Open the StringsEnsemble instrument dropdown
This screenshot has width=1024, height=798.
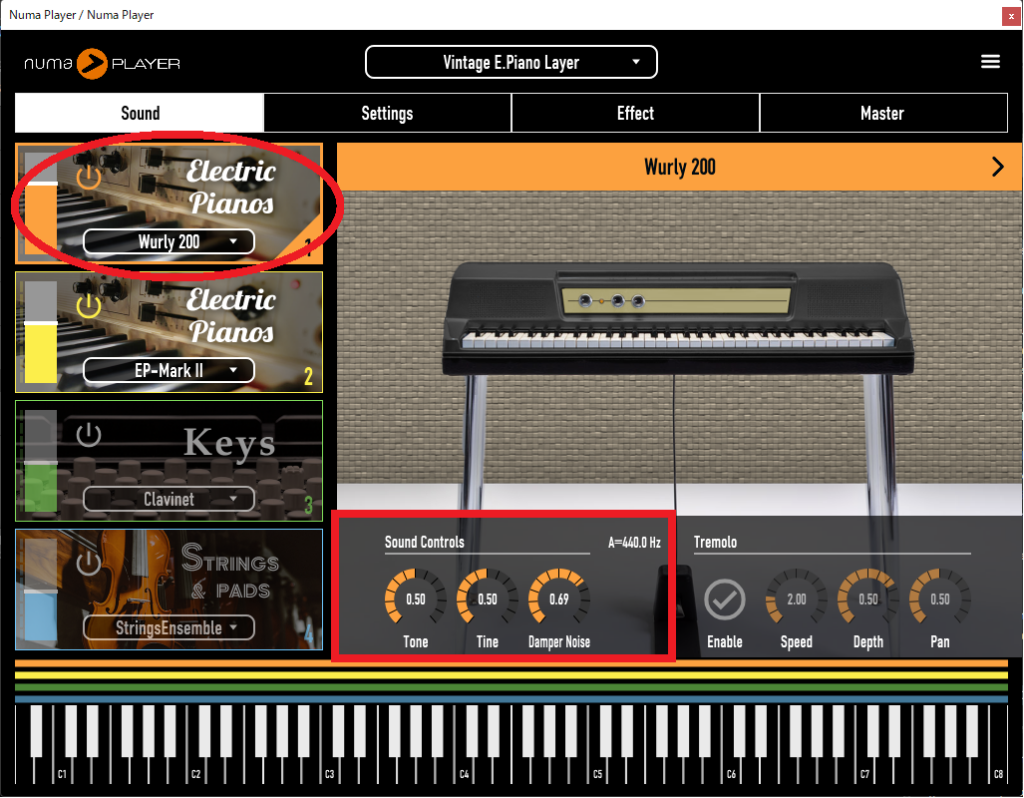point(169,628)
